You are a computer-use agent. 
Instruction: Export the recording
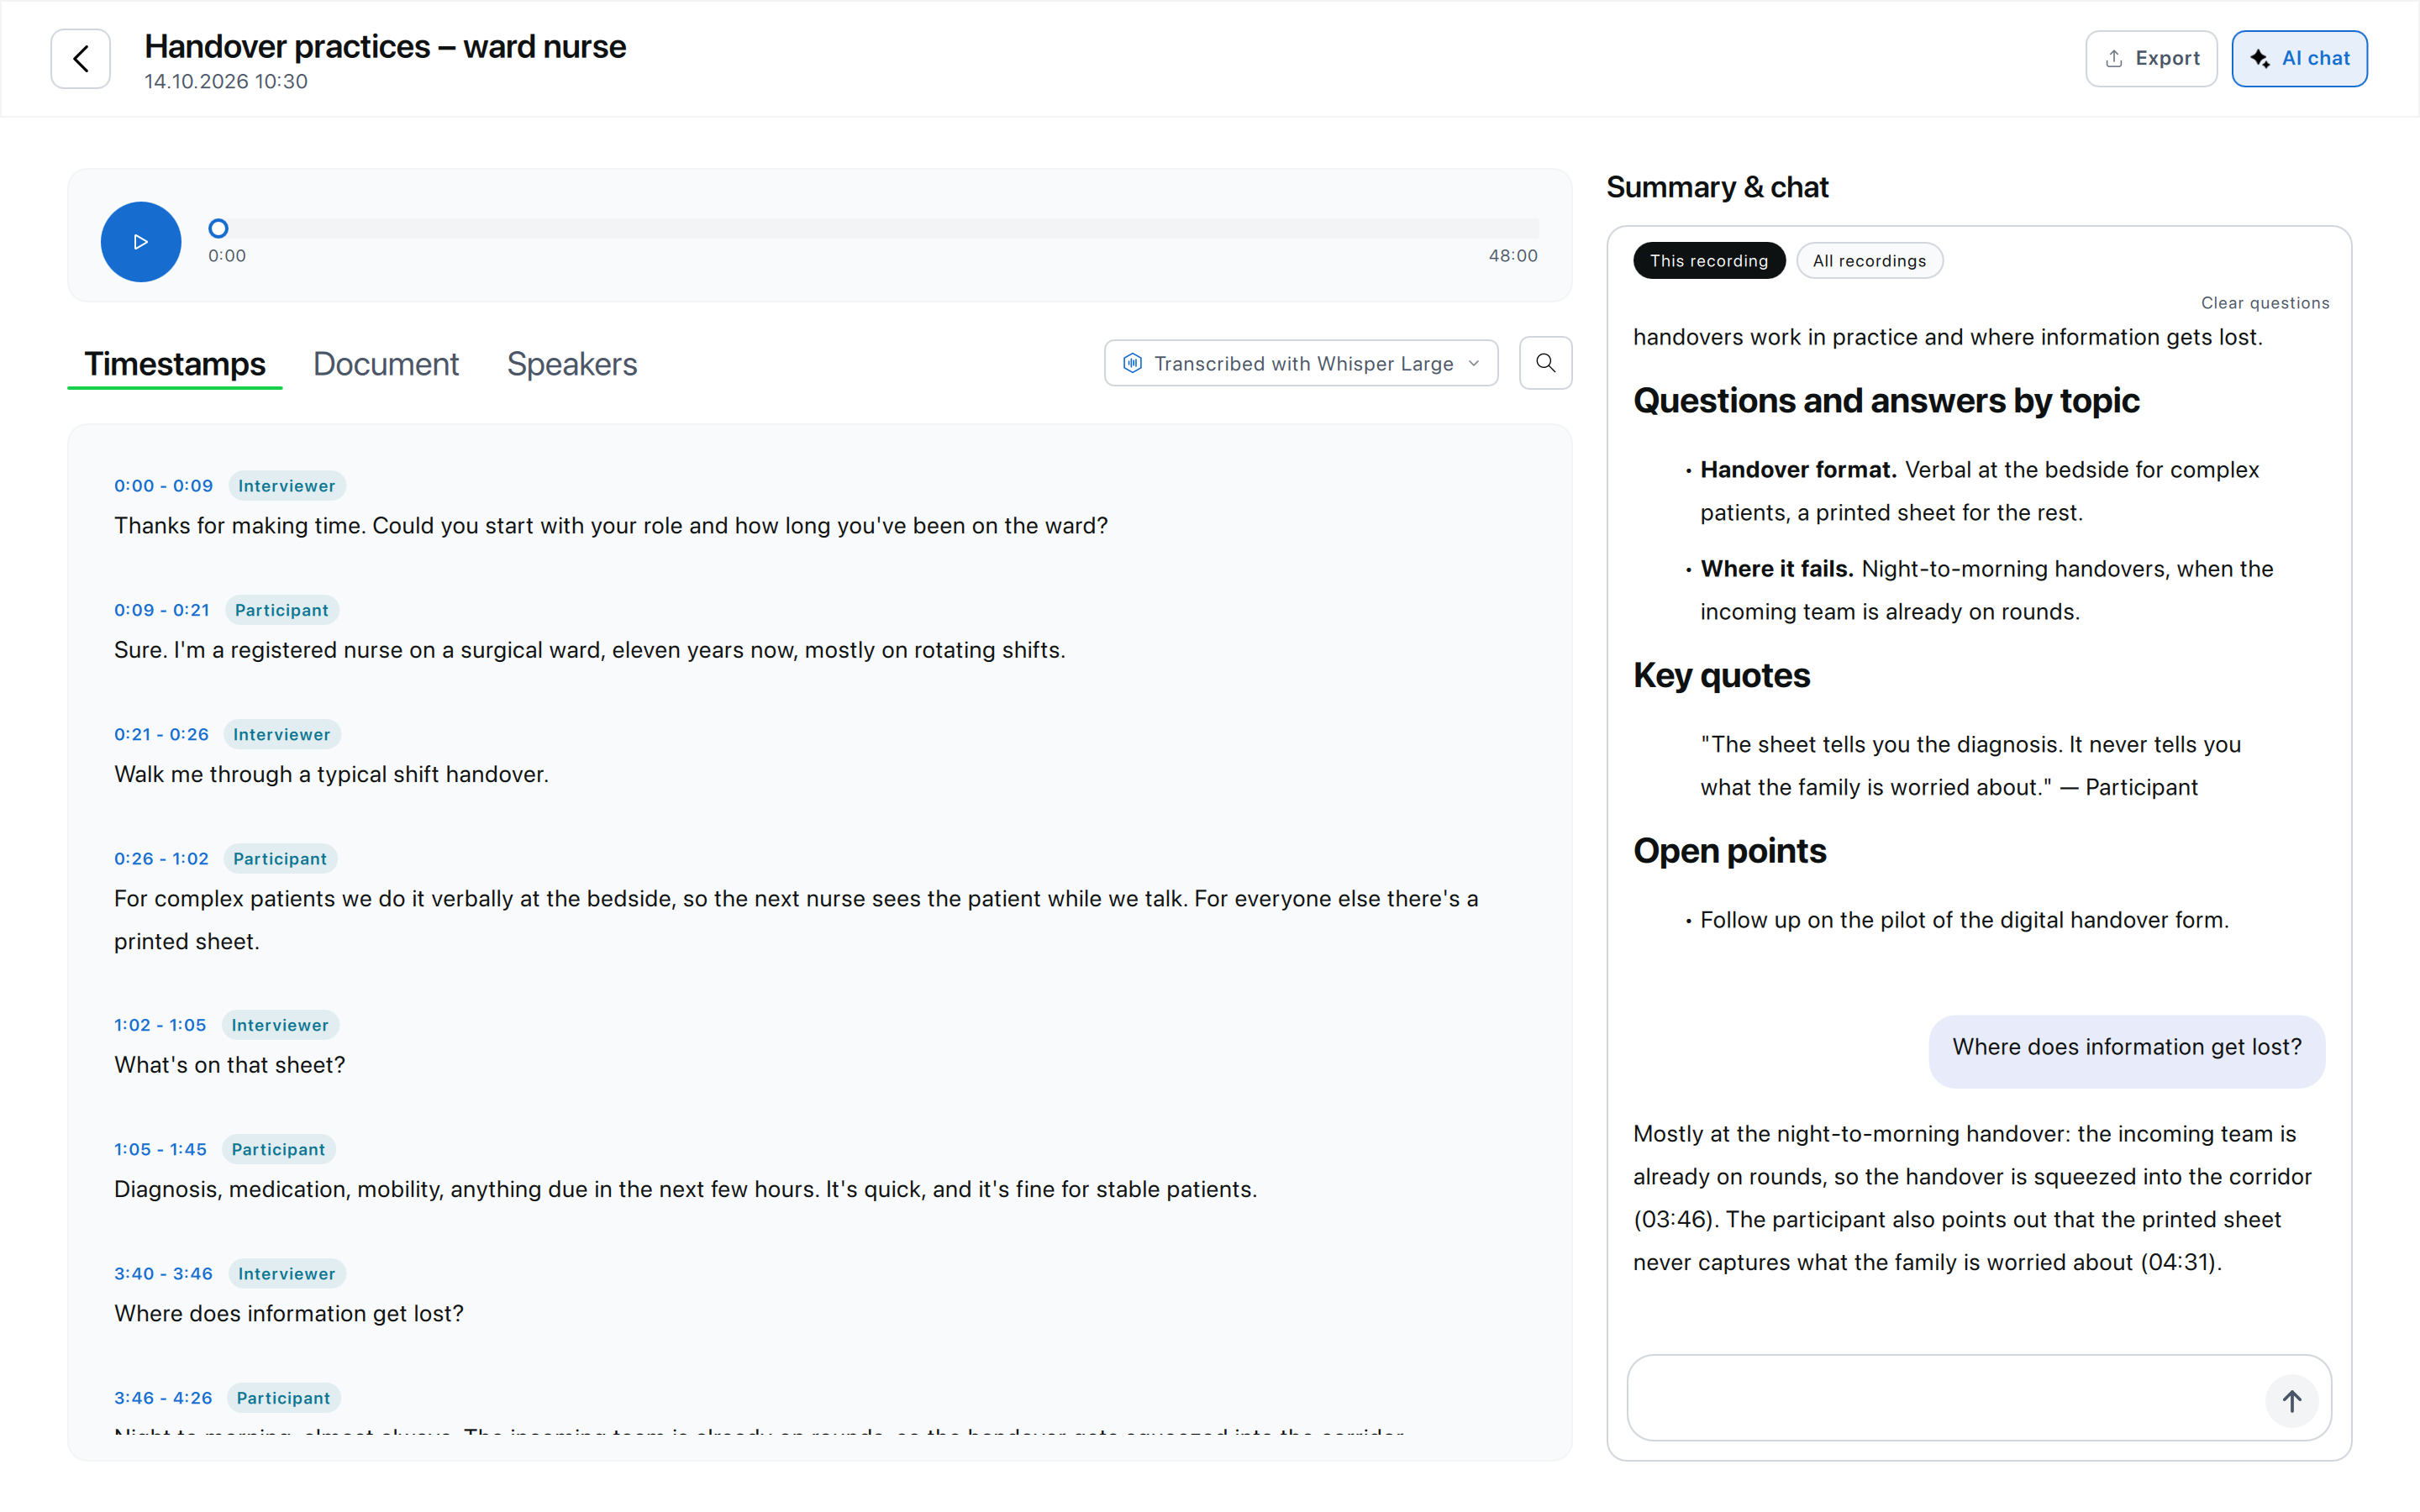[2151, 59]
